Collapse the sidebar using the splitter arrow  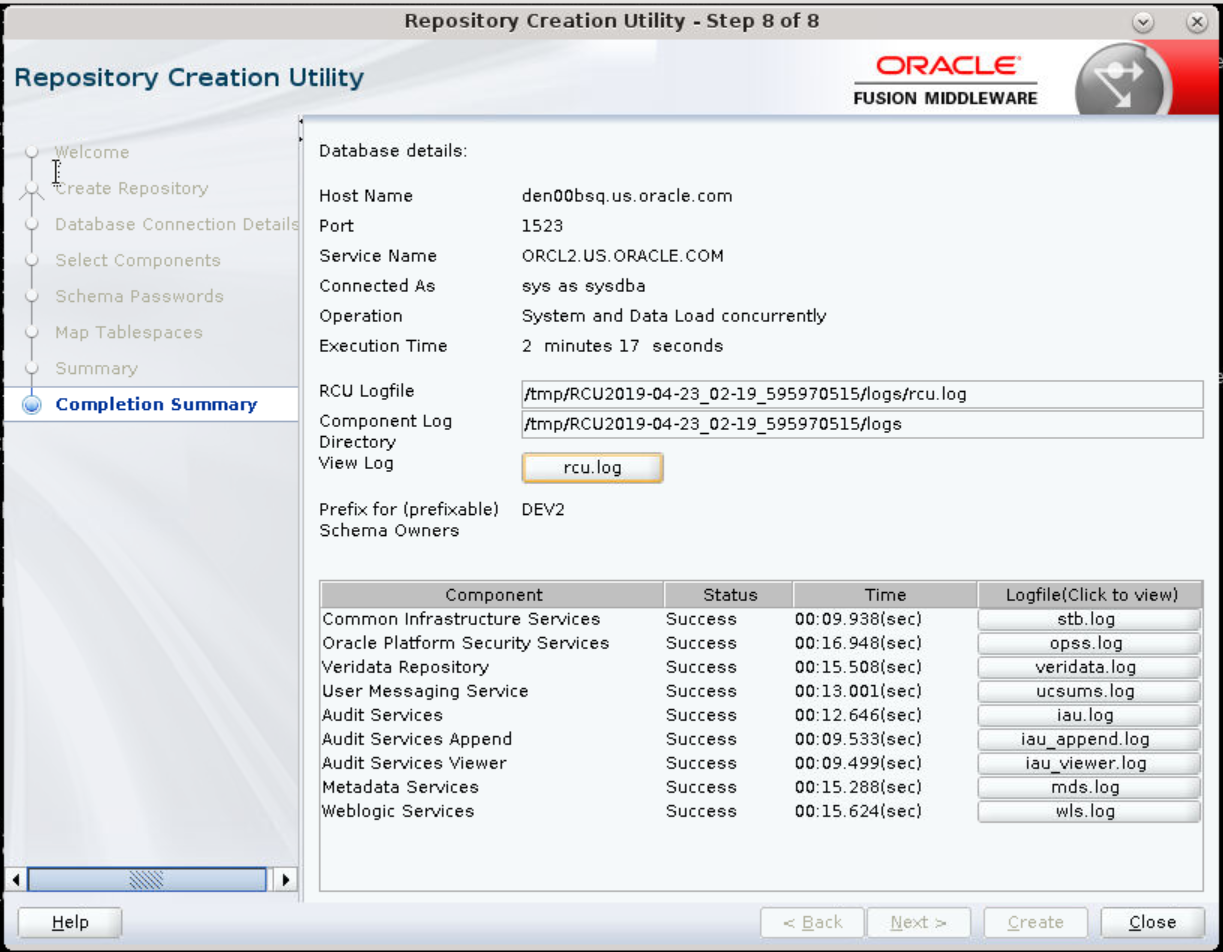(301, 123)
